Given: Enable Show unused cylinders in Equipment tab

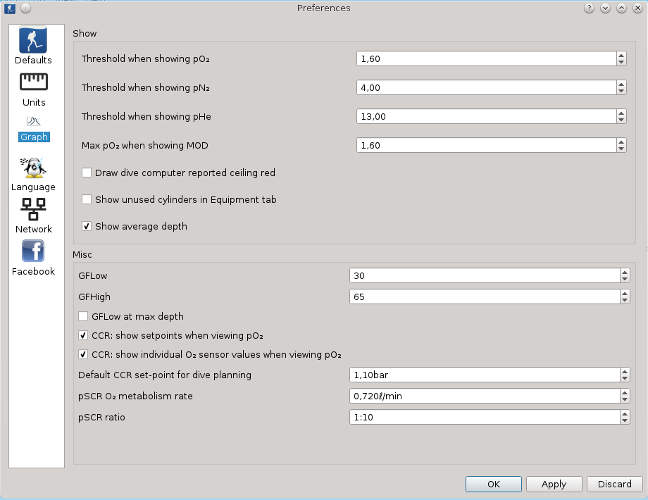Looking at the screenshot, I should 86,199.
